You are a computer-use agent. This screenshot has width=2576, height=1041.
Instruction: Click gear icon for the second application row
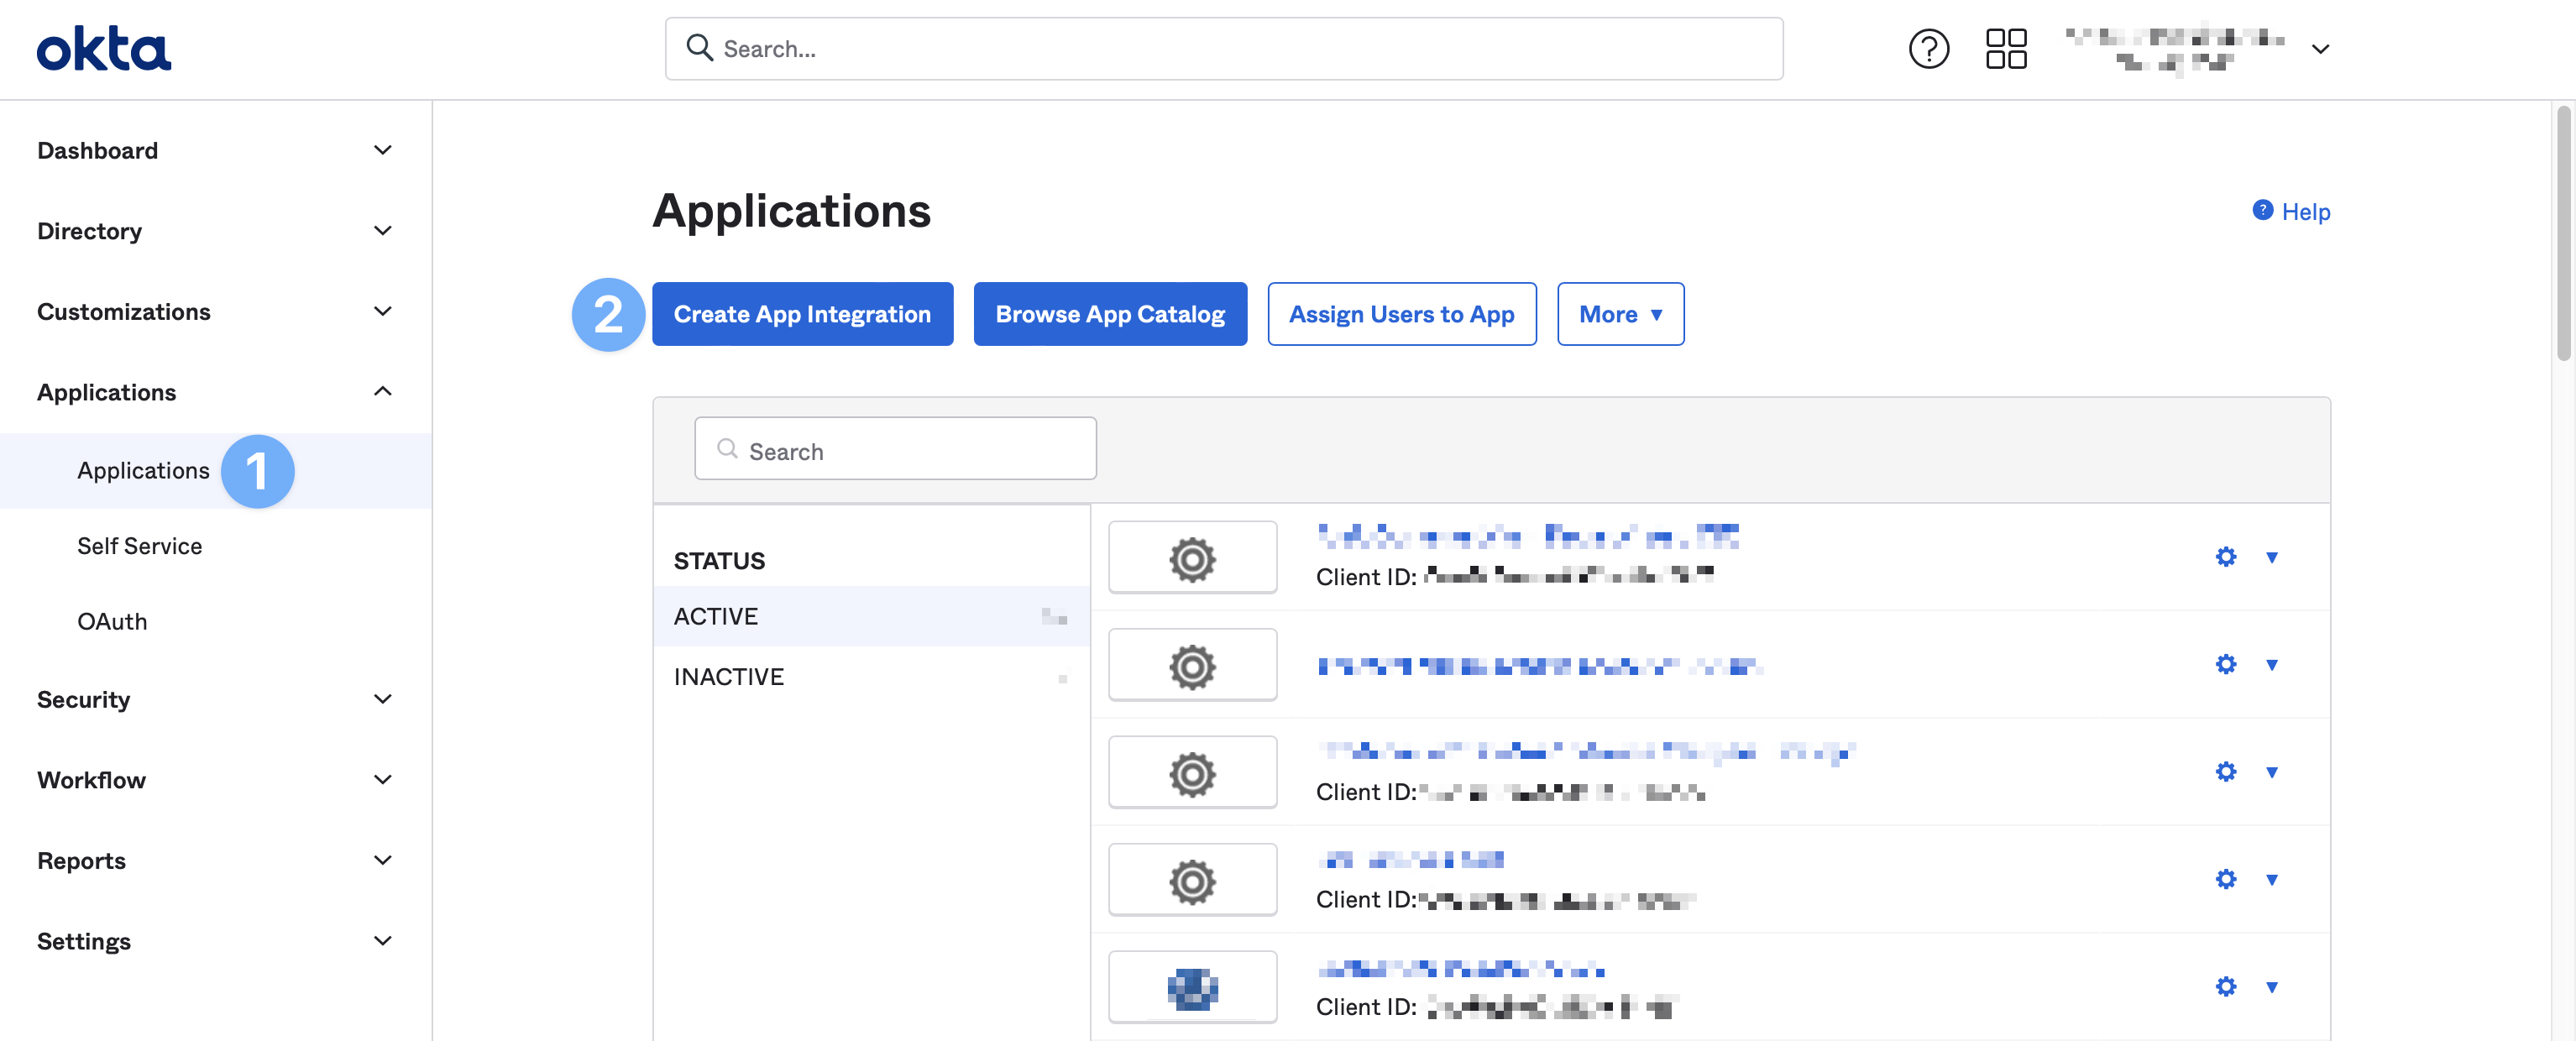(x=2225, y=664)
